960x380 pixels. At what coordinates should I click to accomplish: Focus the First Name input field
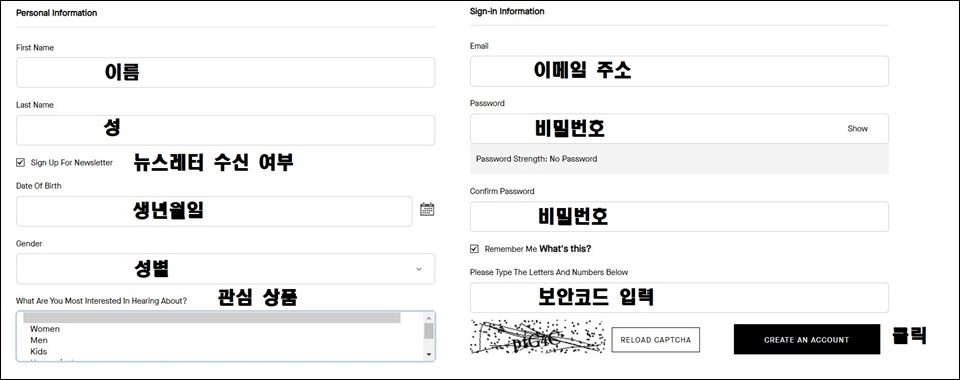point(225,73)
